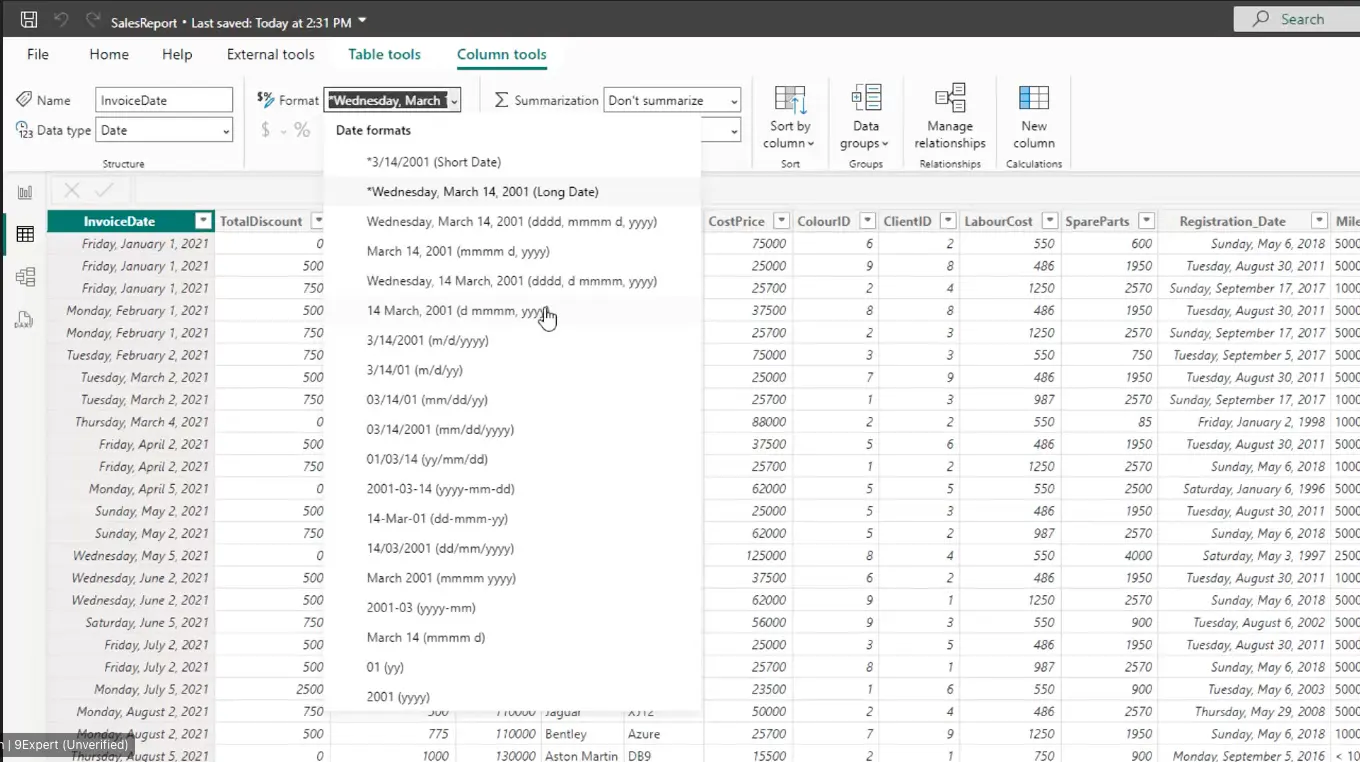
Task: Open DAX query view icon
Action: (x=24, y=320)
